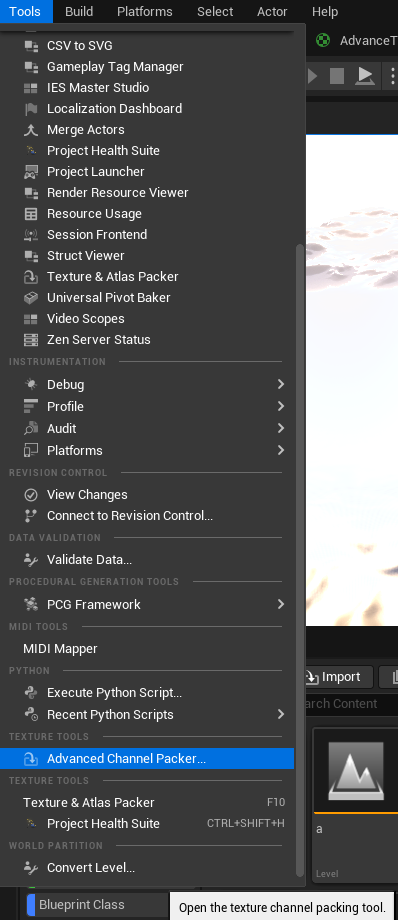Image resolution: width=398 pixels, height=920 pixels.
Task: Open the Tools menu in the menu bar
Action: (x=26, y=11)
